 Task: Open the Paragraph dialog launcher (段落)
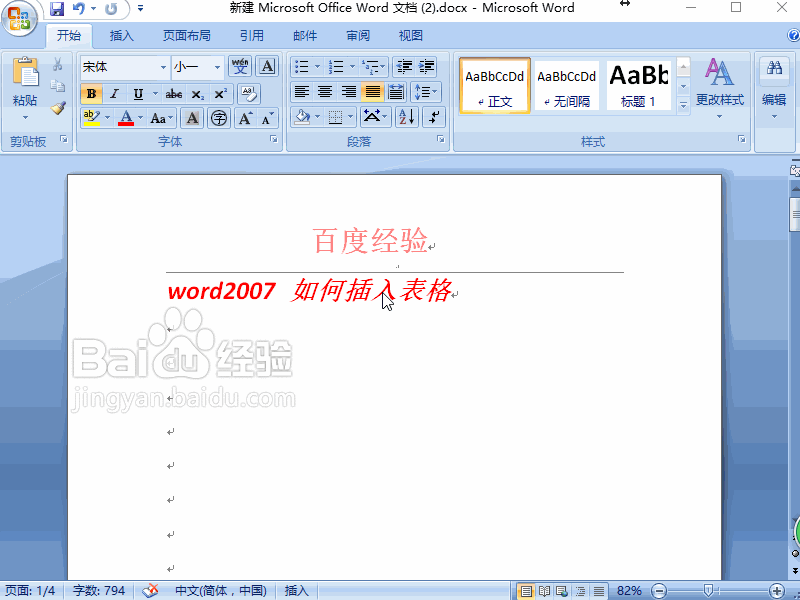tap(441, 139)
